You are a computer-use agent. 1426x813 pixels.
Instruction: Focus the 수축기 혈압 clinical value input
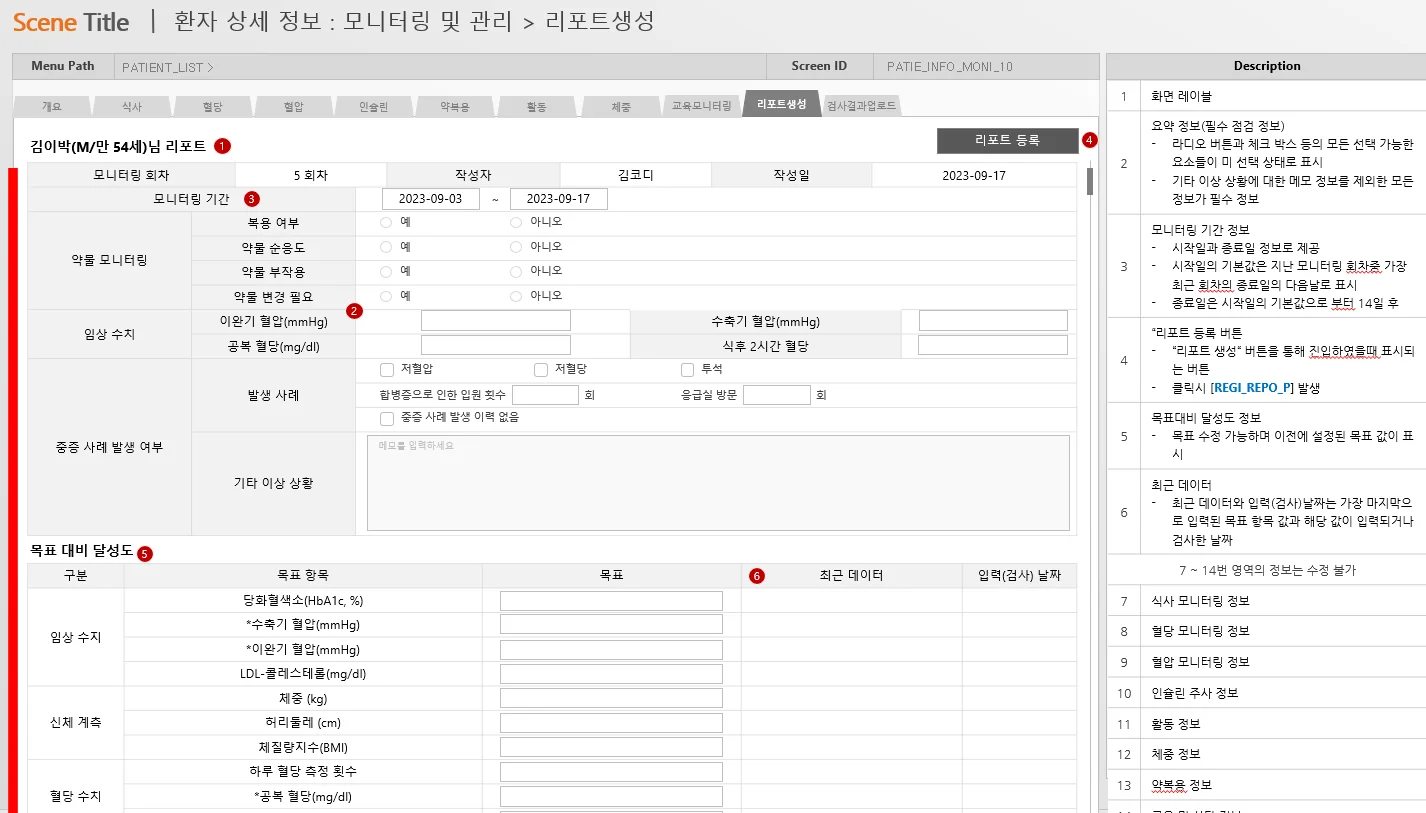[x=993, y=321]
